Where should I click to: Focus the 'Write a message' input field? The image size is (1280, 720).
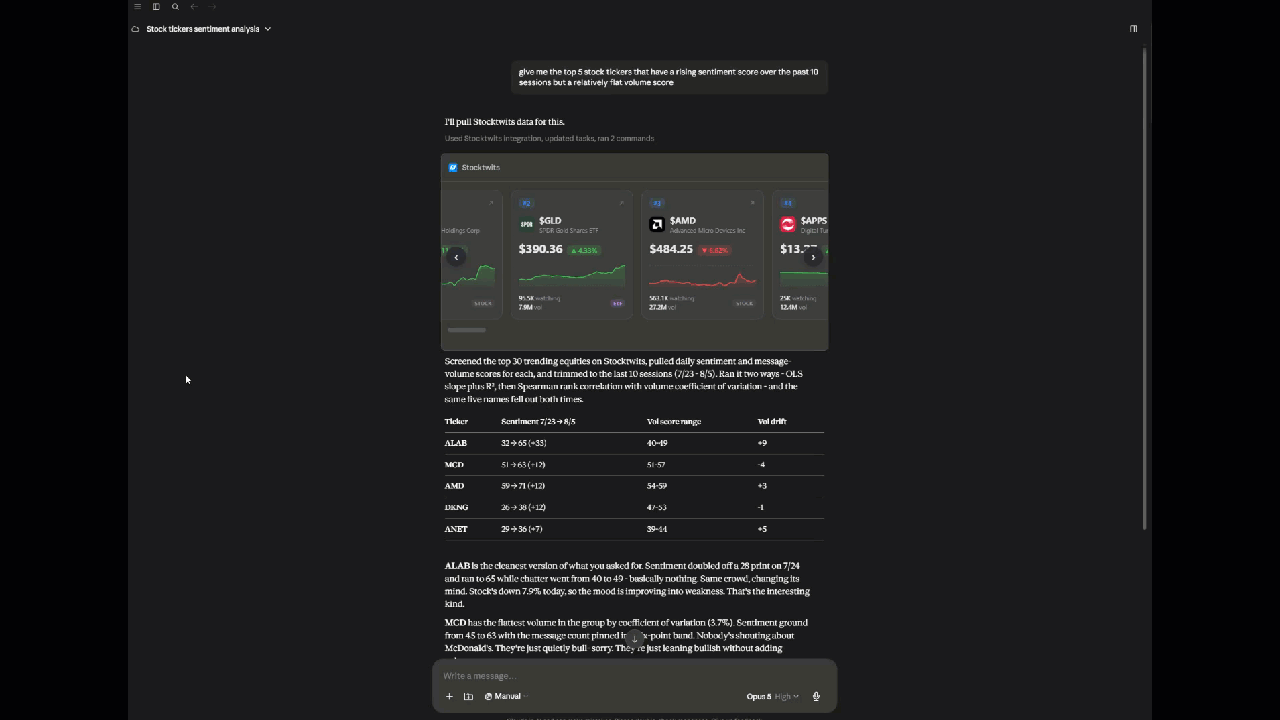coord(634,675)
